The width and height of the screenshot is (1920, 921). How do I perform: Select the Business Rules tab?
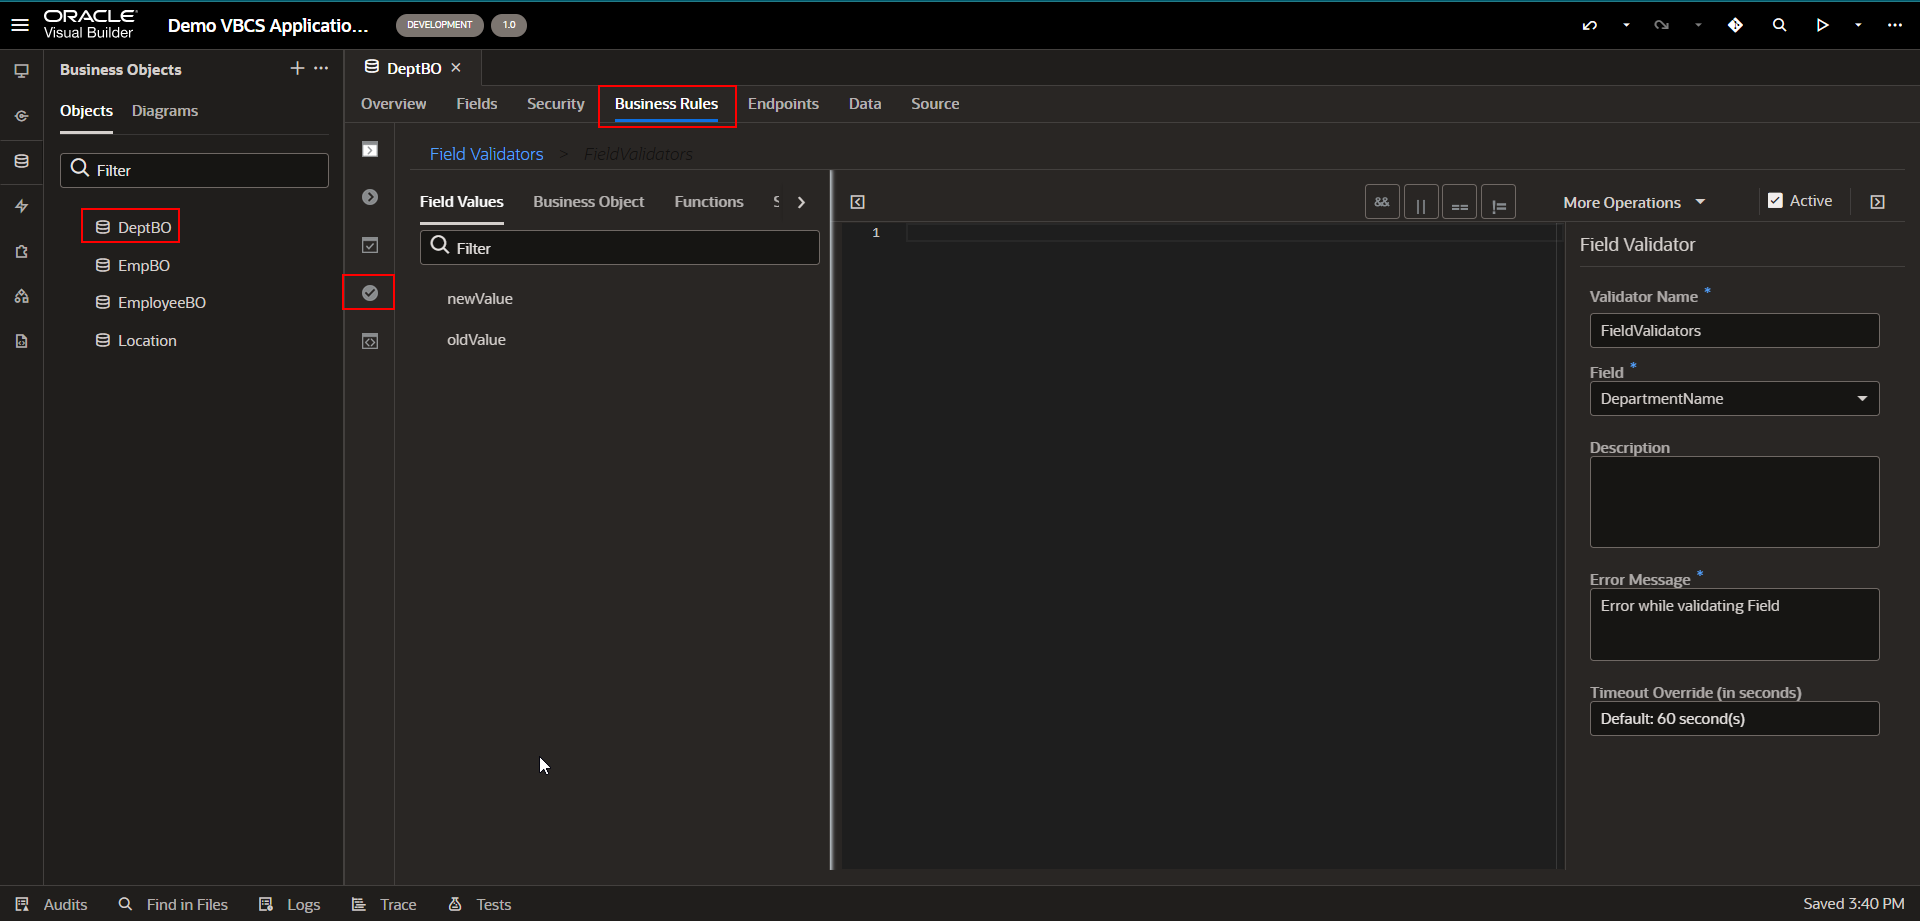click(x=666, y=104)
